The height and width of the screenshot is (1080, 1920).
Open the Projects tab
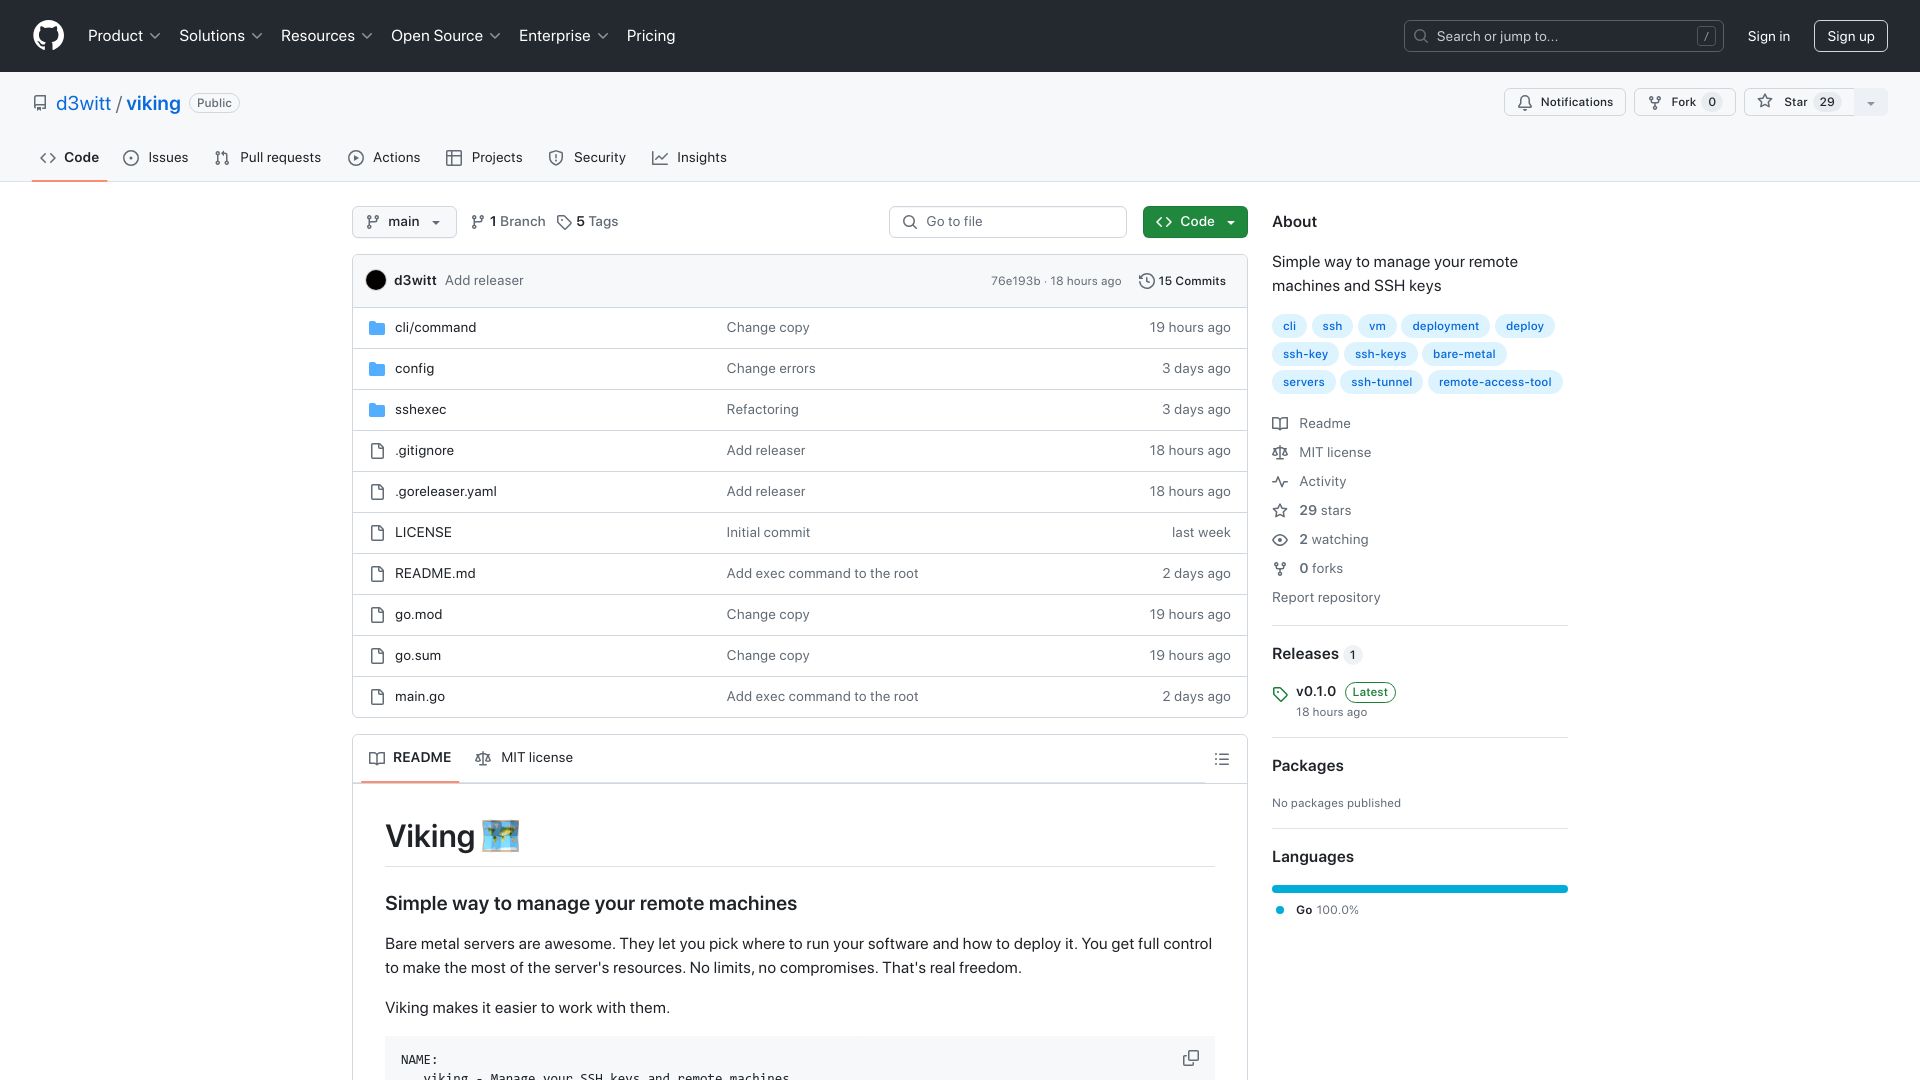point(484,158)
